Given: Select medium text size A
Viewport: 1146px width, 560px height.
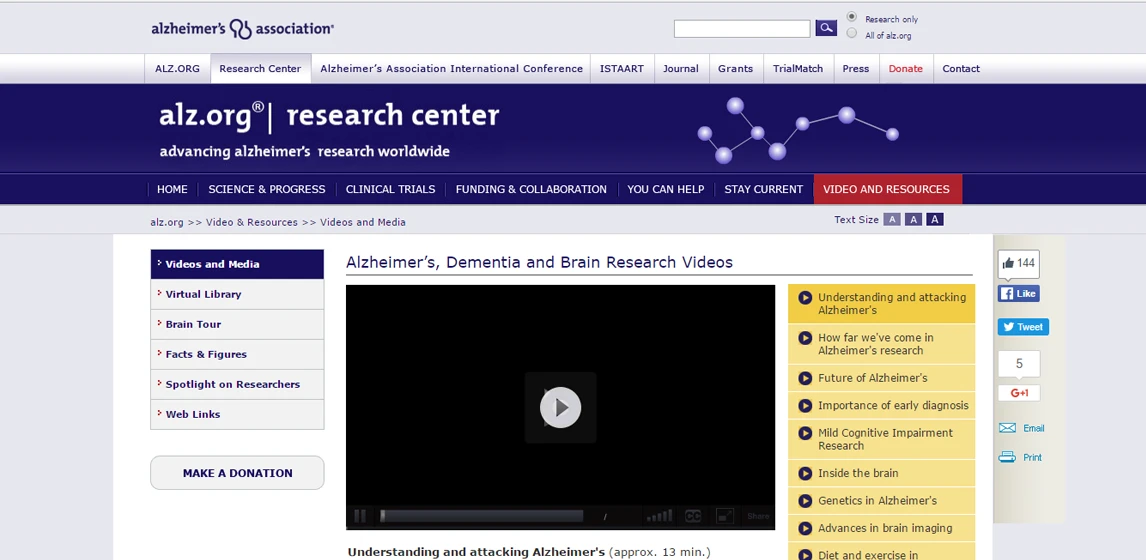Looking at the screenshot, I should click(x=914, y=219).
